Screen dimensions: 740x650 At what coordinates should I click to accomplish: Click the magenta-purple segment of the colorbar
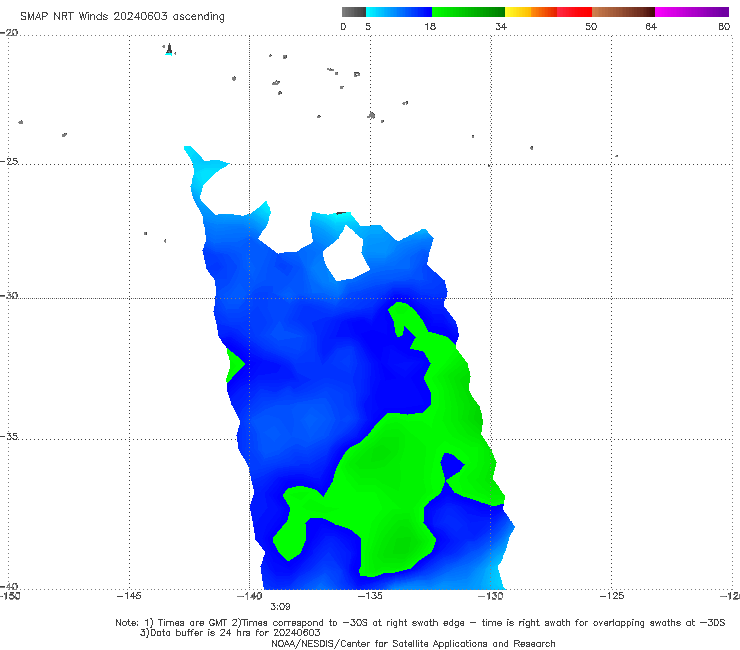(x=692, y=12)
